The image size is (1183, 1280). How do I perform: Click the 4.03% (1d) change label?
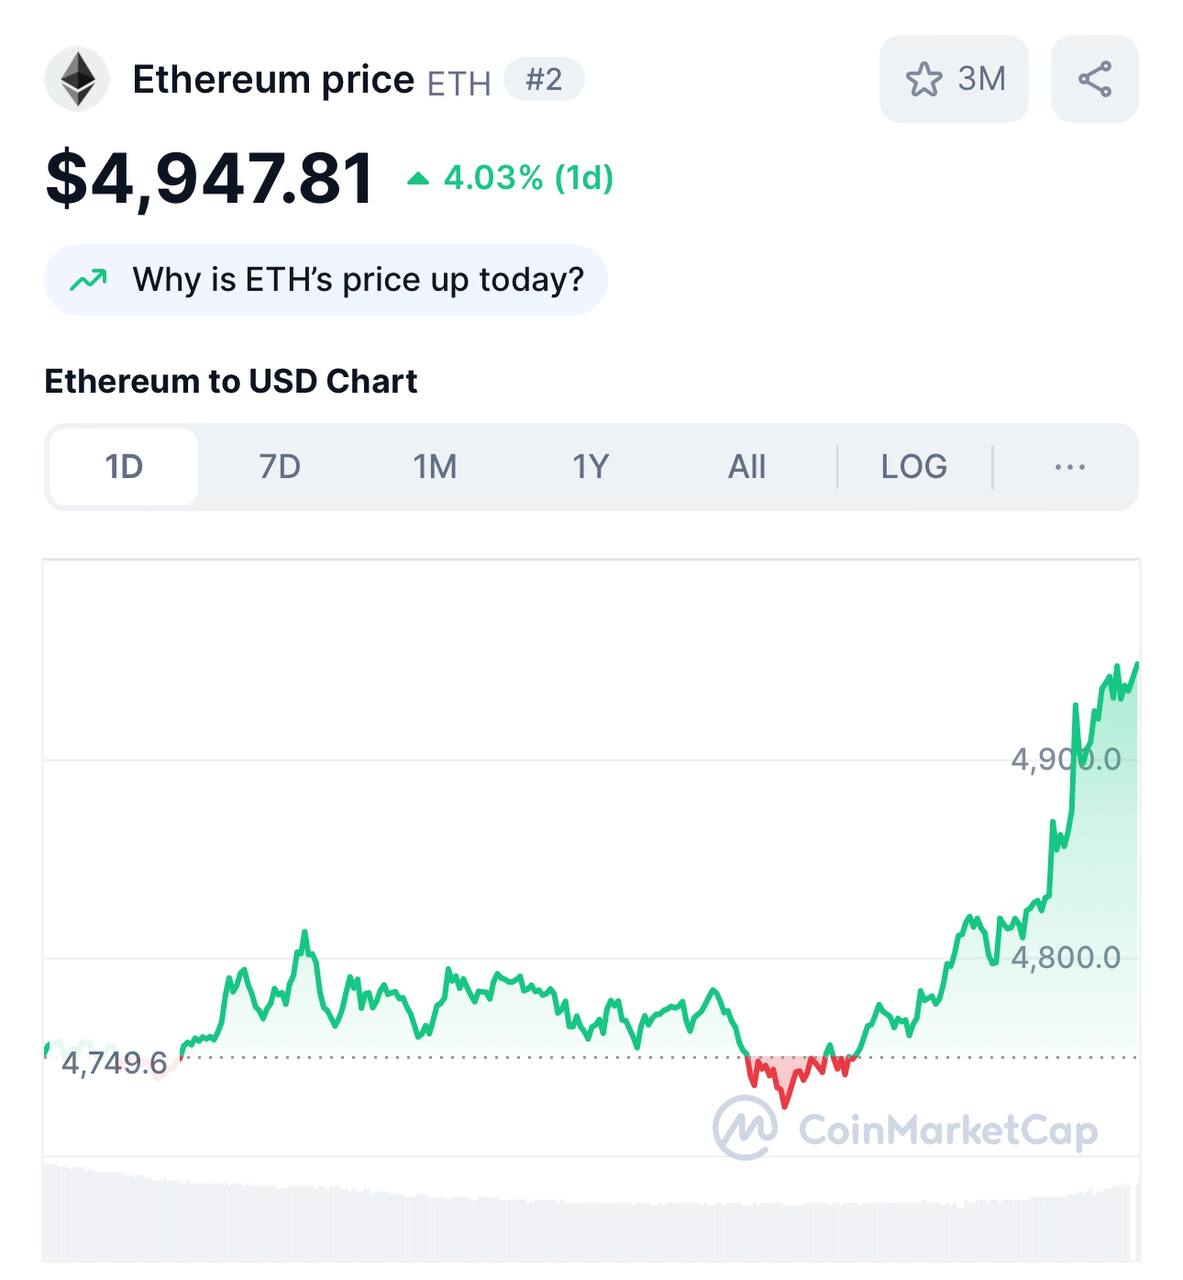point(528,178)
